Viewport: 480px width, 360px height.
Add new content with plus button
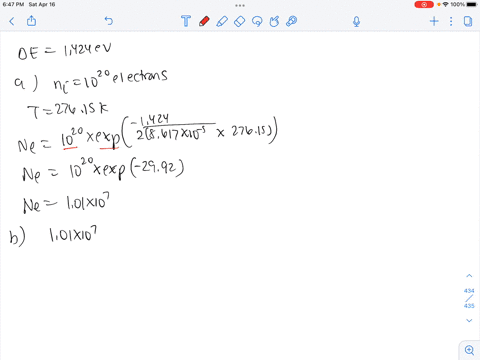(x=434, y=21)
